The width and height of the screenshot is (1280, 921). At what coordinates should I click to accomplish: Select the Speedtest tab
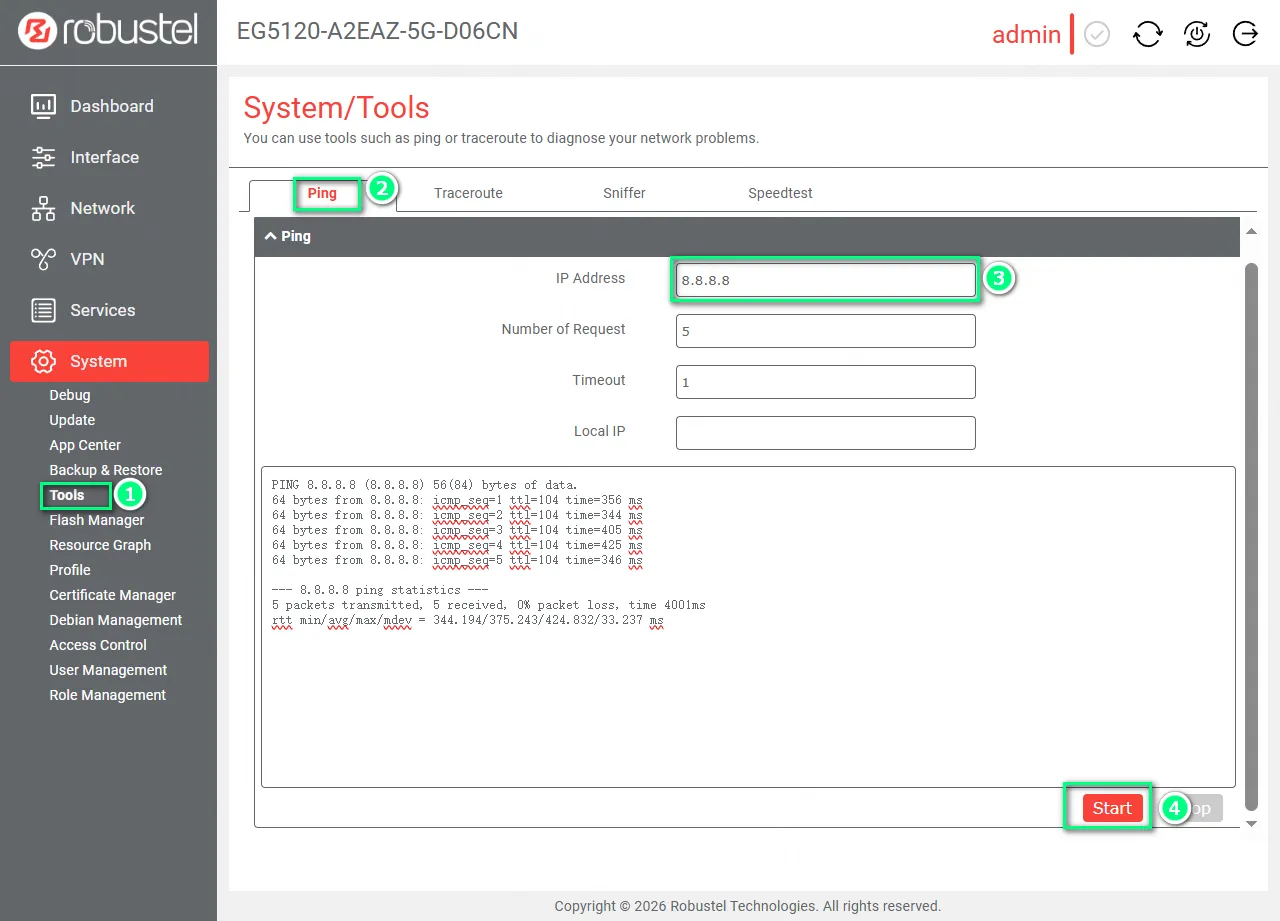tap(780, 193)
